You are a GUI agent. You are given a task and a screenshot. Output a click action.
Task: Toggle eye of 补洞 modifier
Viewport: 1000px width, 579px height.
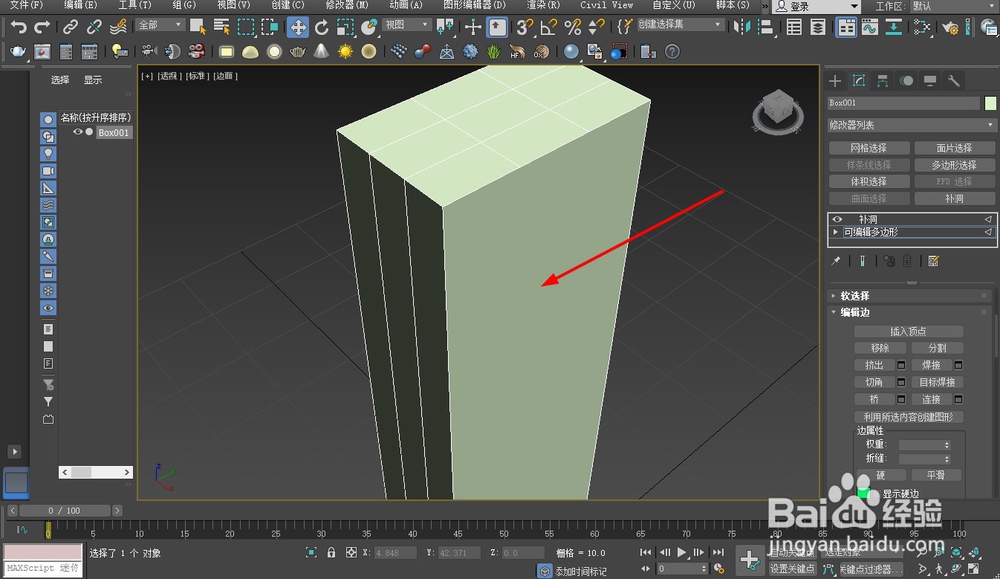837,219
